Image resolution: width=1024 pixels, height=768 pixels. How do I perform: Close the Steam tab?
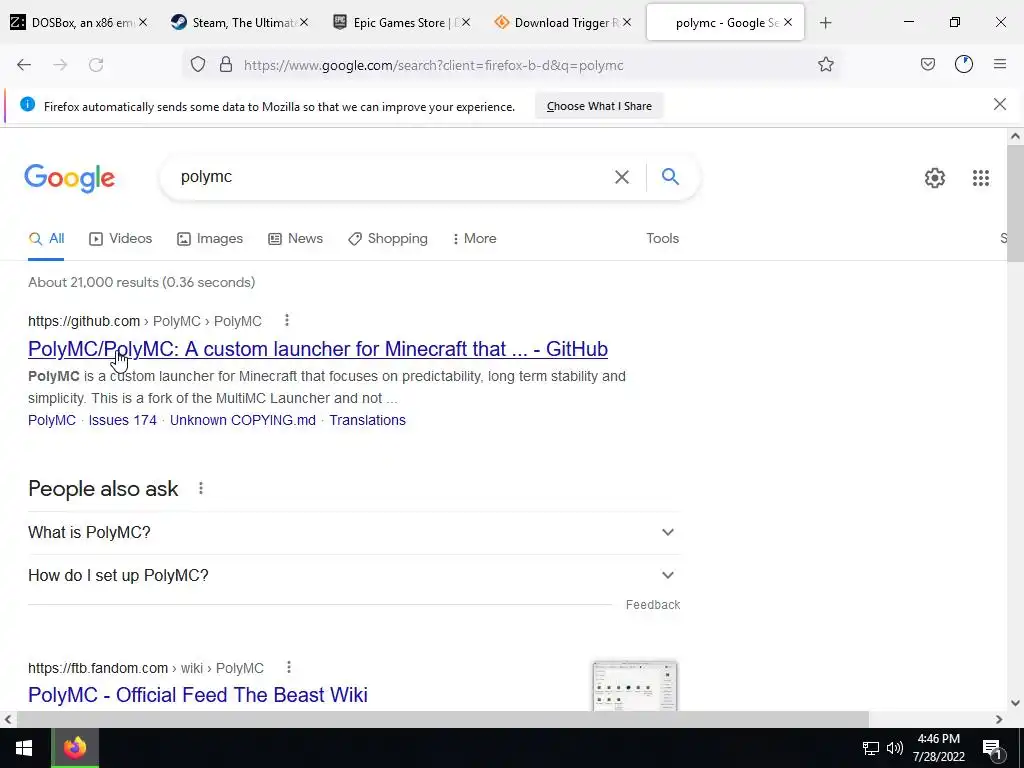click(304, 22)
